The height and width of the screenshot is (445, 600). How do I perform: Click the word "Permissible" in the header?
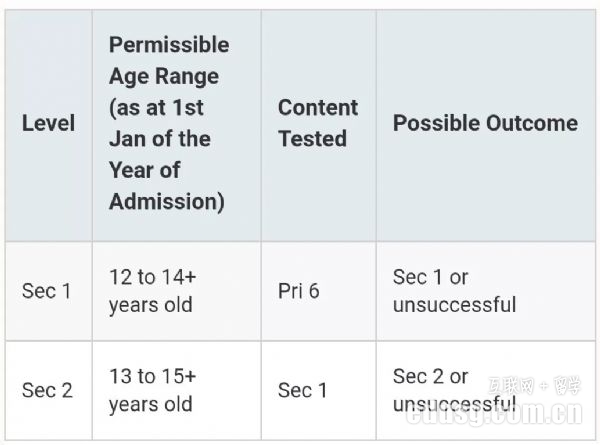pyautogui.click(x=169, y=45)
